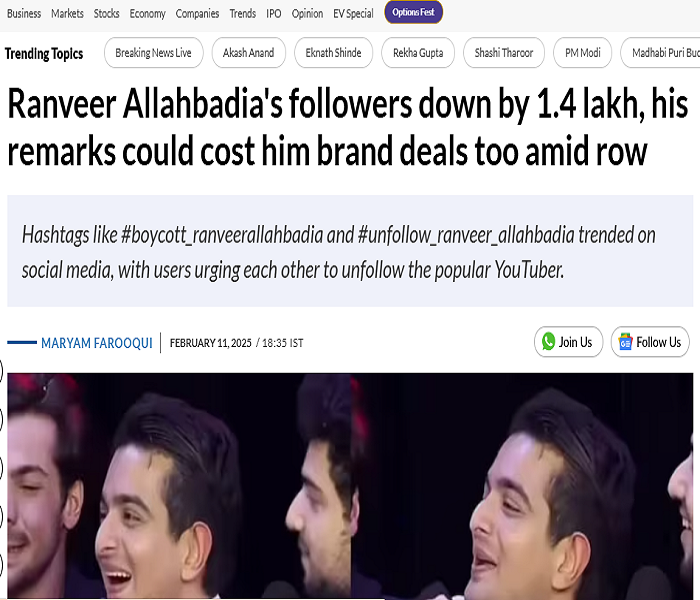700x600 pixels.
Task: Select the Akash Anand trending topic
Action: coord(249,53)
